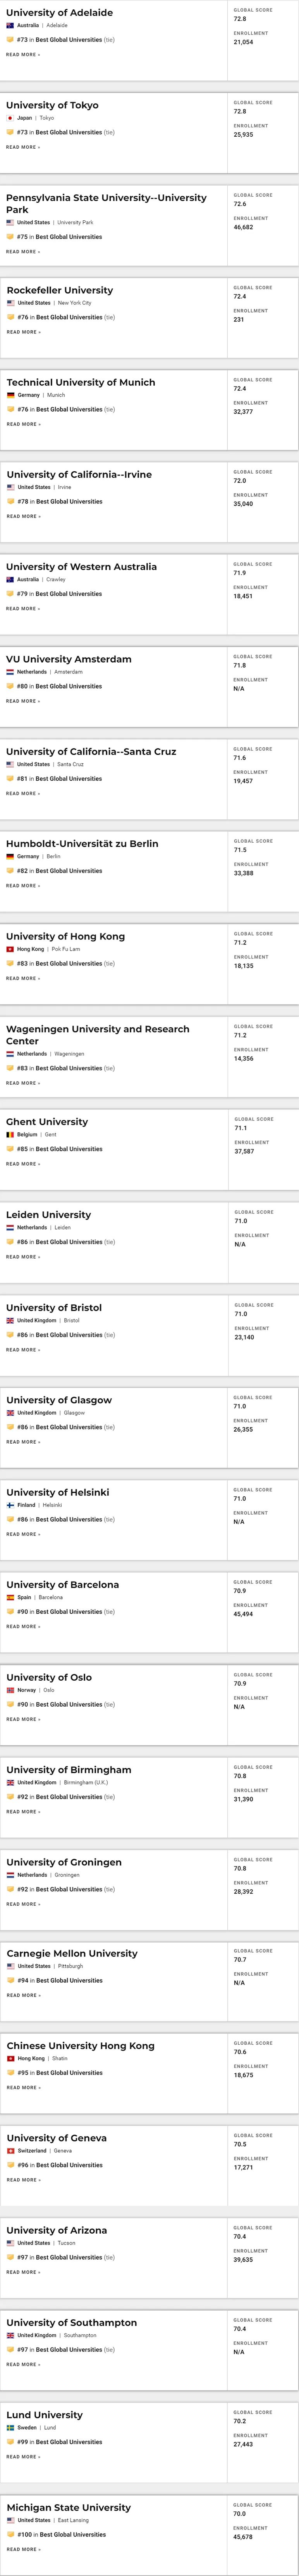Click the Germany flag beside Munich
The height and width of the screenshot is (2576, 299).
10,395
